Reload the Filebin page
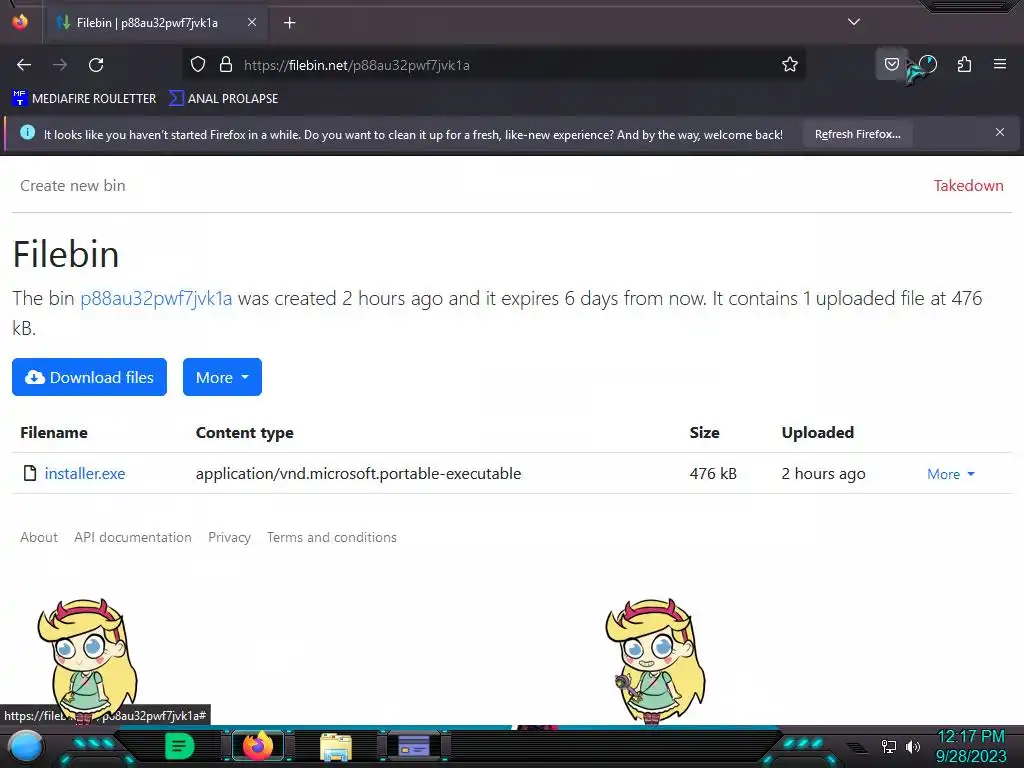This screenshot has height=768, width=1024. [x=96, y=65]
